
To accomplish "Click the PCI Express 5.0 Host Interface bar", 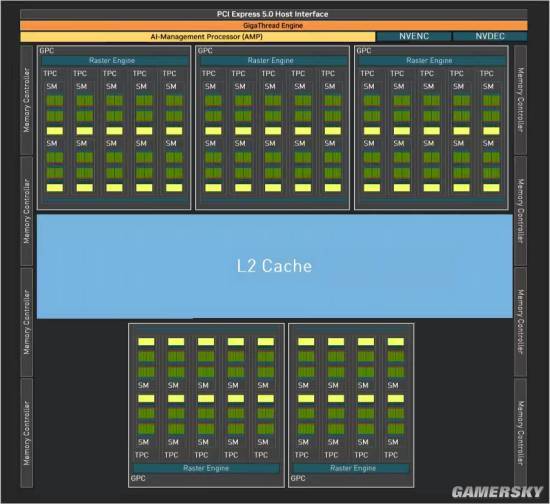I will [274, 14].
